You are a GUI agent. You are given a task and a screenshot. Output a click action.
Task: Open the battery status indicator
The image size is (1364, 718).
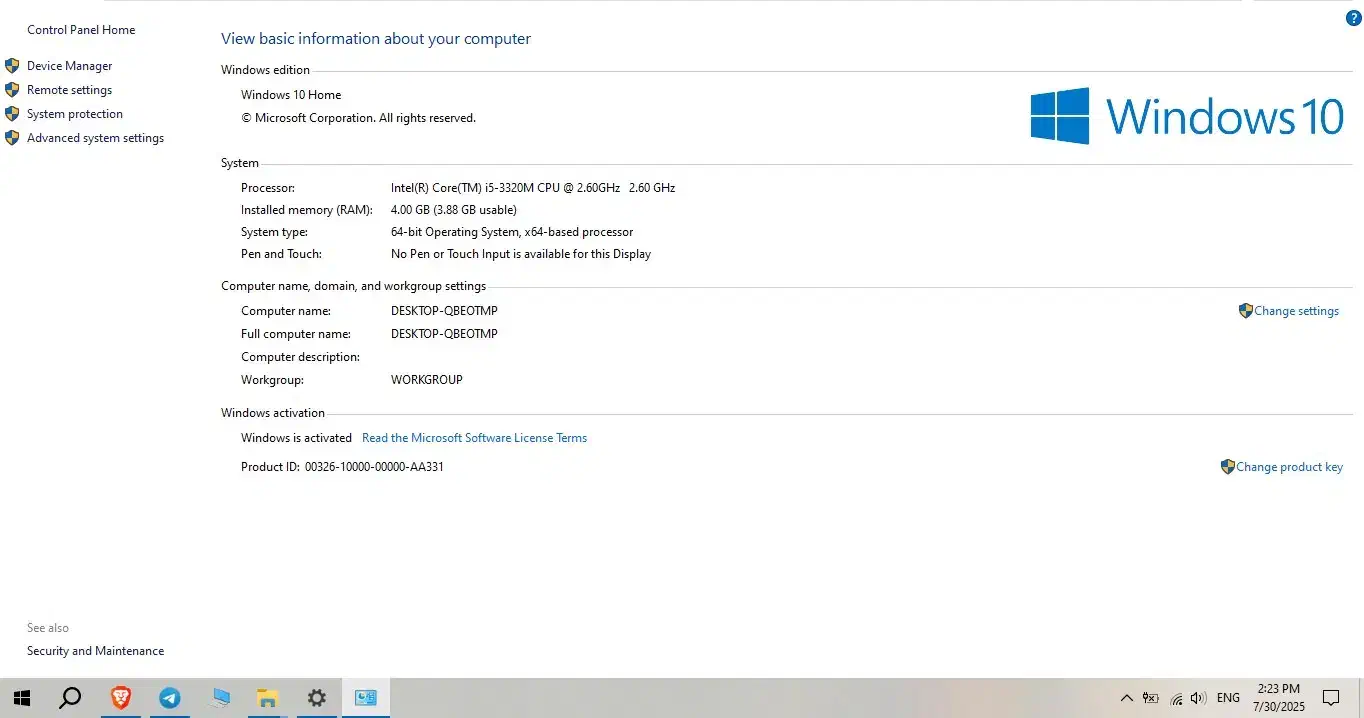coord(1150,697)
